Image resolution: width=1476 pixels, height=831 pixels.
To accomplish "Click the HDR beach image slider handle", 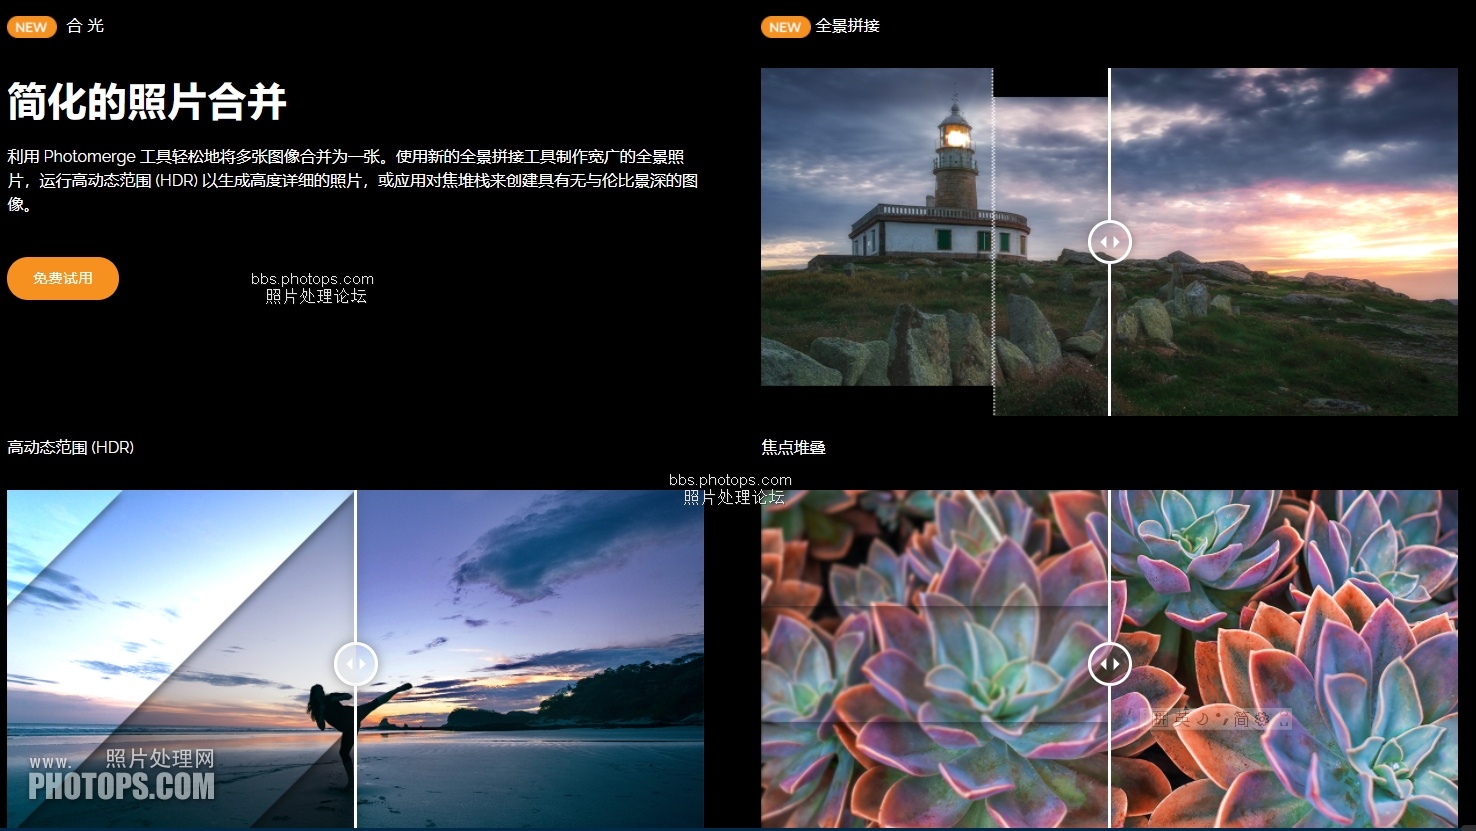I will [355, 663].
